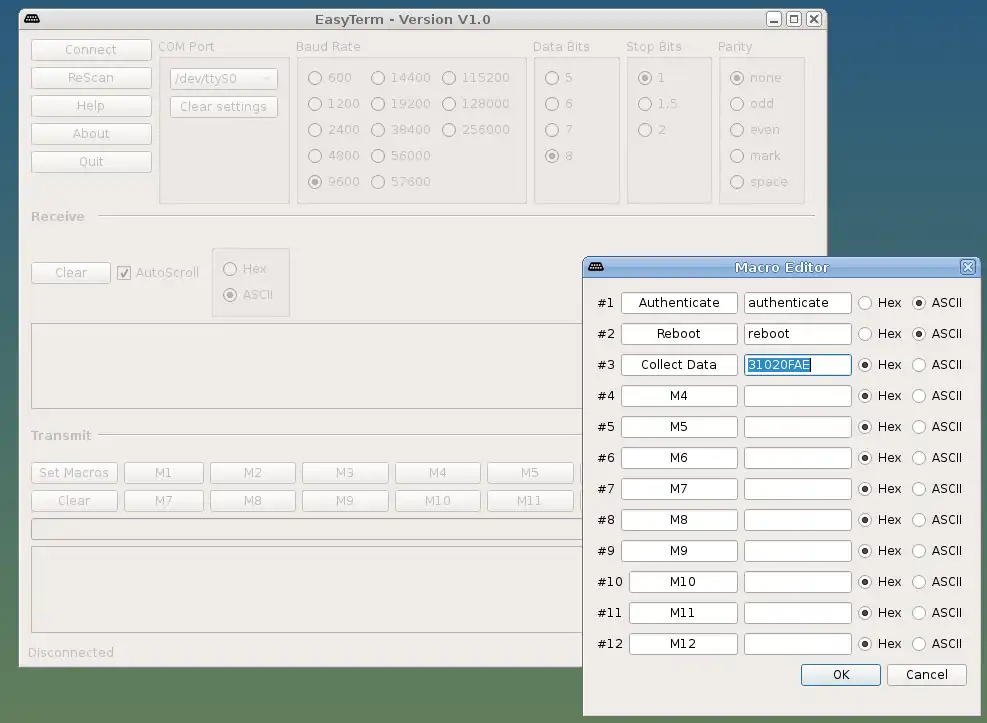987x723 pixels.
Task: Click the Collect Data macro name field
Action: tap(679, 365)
